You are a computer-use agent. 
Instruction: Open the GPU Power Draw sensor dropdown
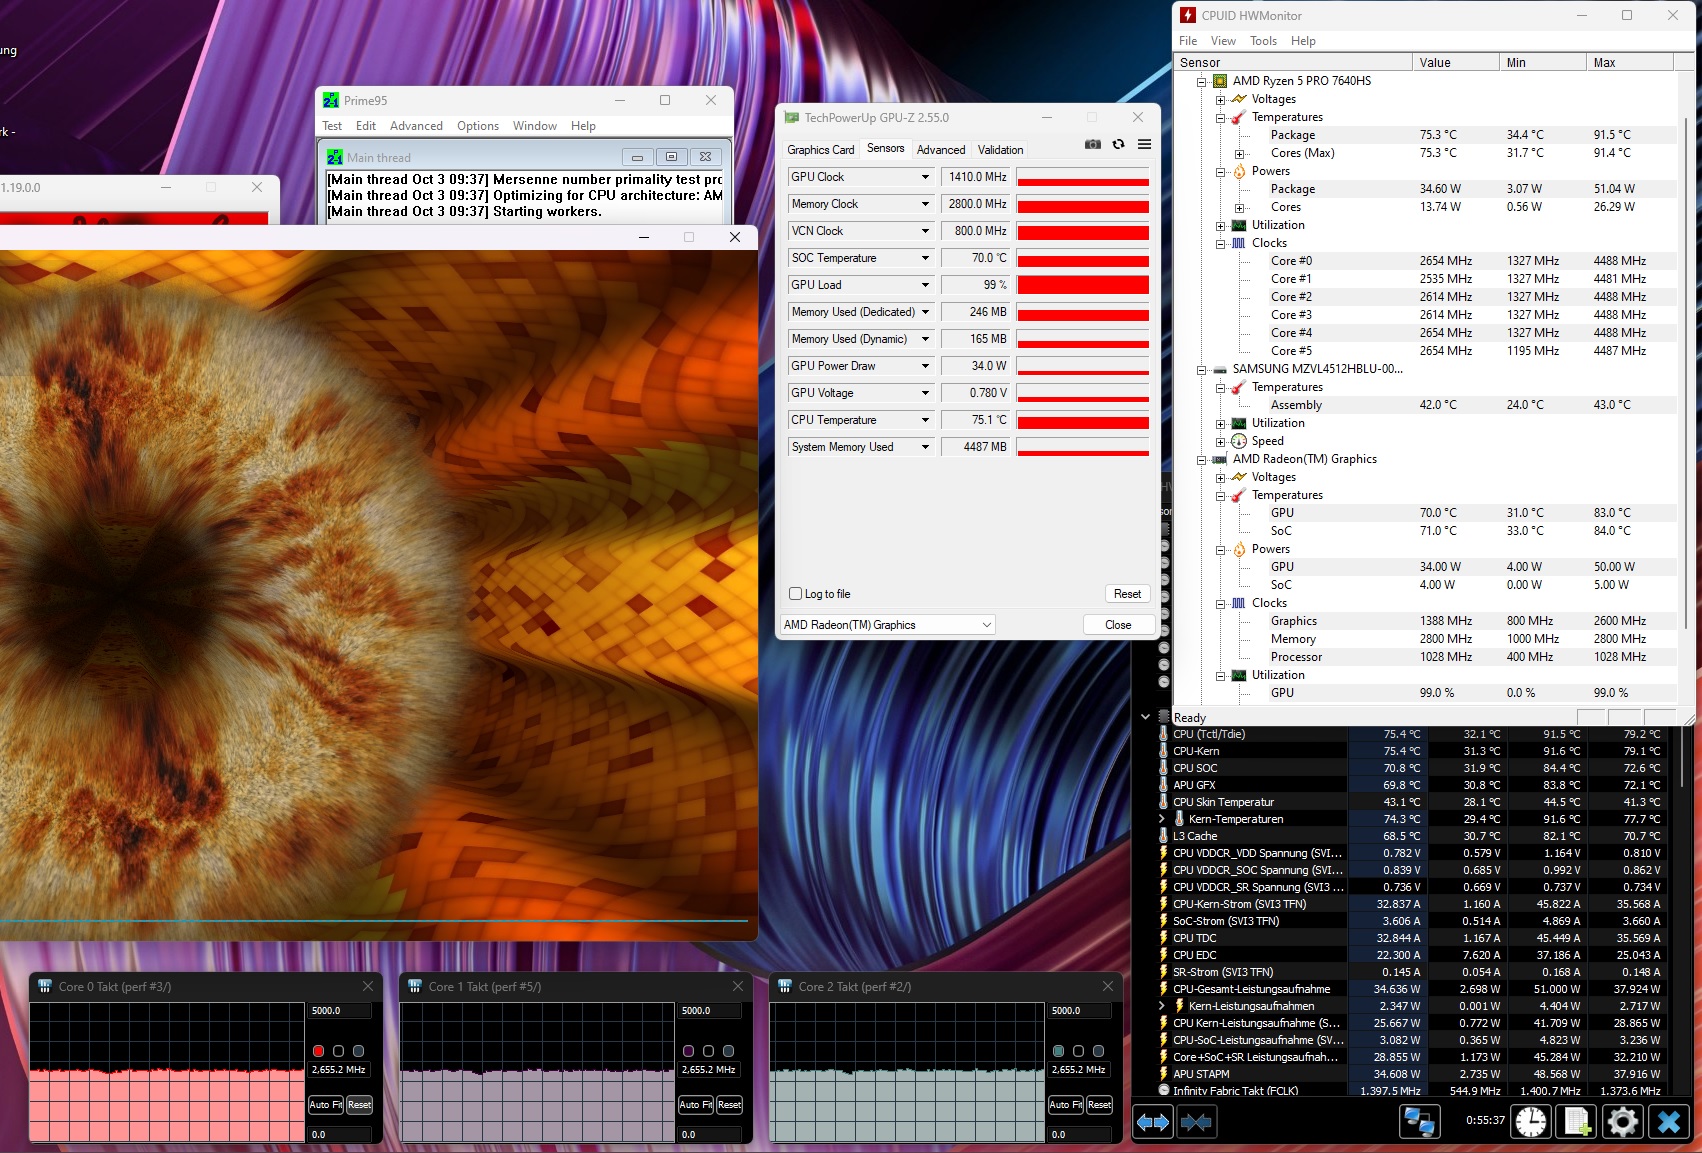(925, 366)
